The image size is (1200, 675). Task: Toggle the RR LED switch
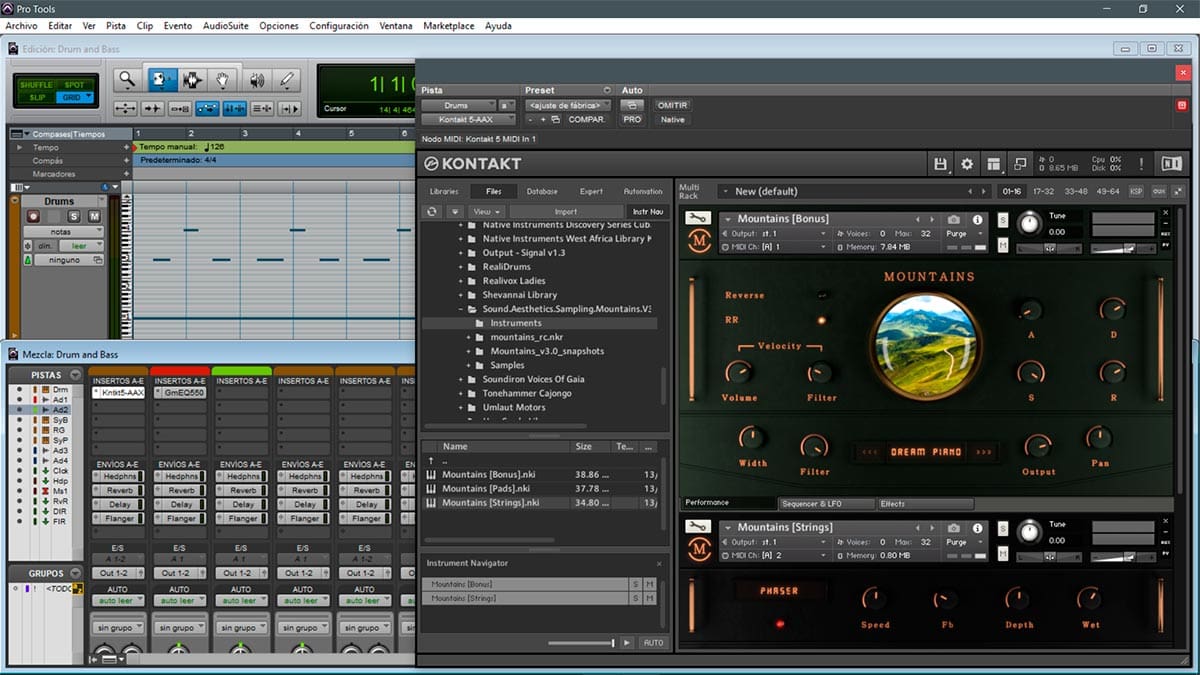point(822,320)
